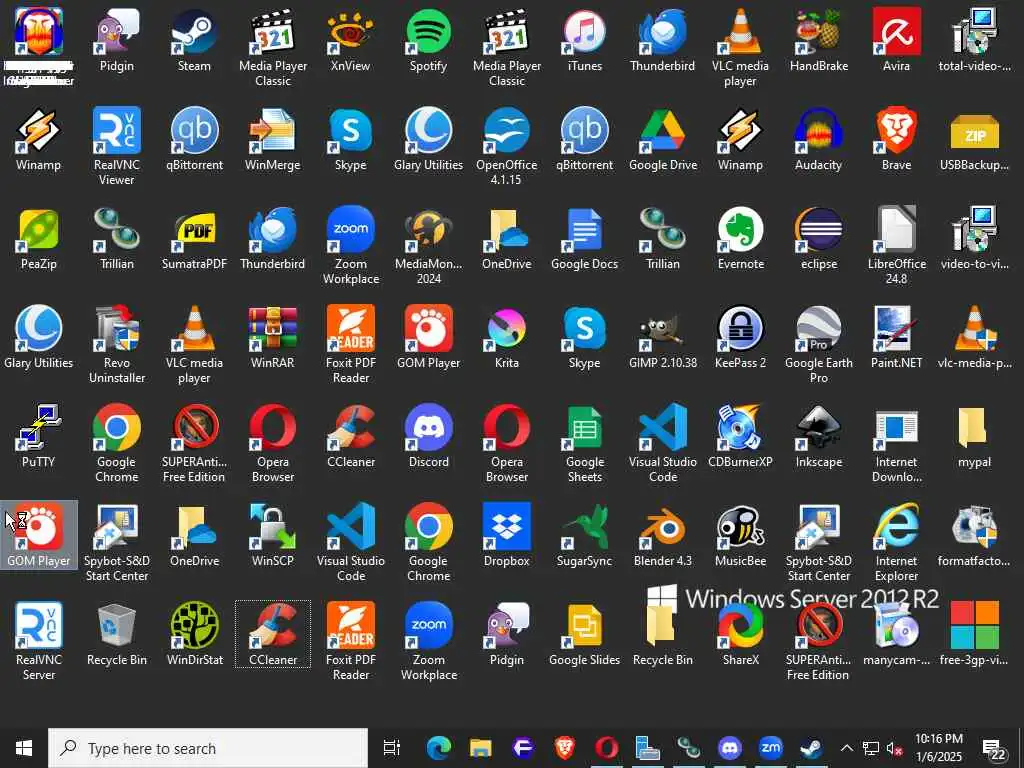
Task: Click the LibreOffice 24.8 shortcut
Action: 896,246
